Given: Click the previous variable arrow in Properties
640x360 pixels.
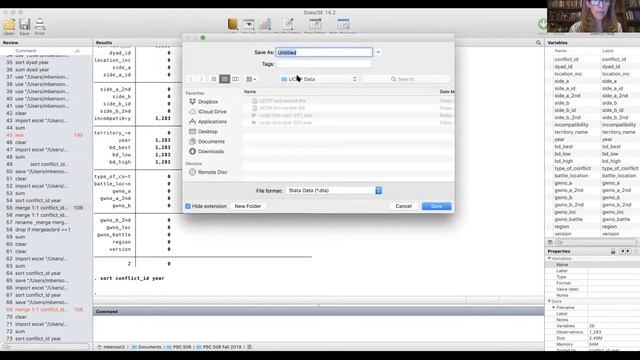Looking at the screenshot, I should [x=622, y=251].
